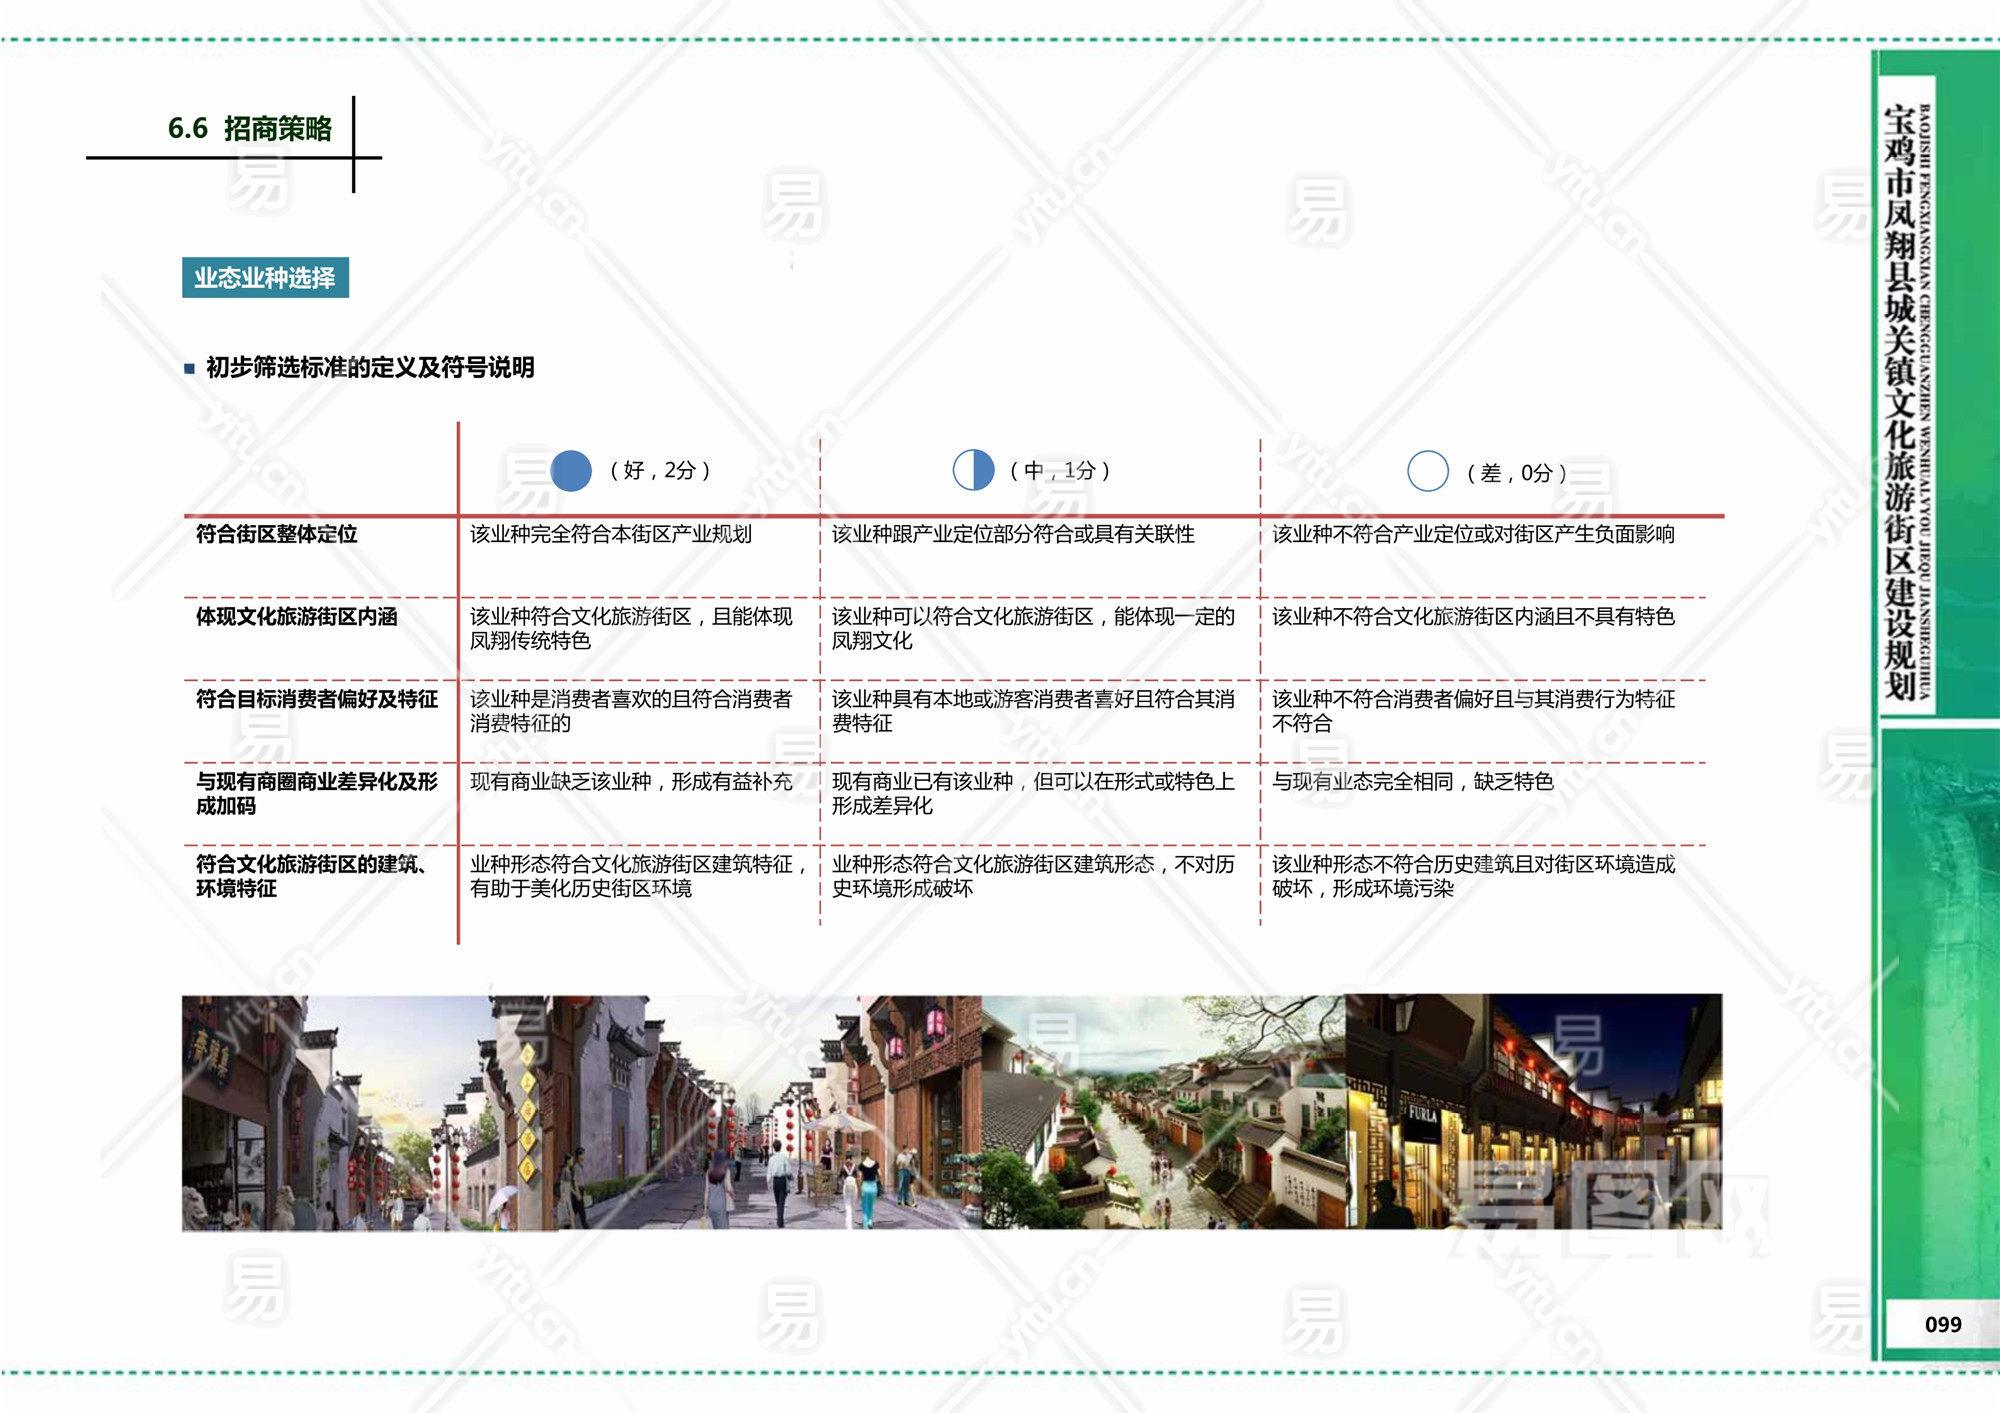2000x1413 pixels.
Task: Click the half-filled 'medium, 1 point' circle
Action: (x=973, y=470)
